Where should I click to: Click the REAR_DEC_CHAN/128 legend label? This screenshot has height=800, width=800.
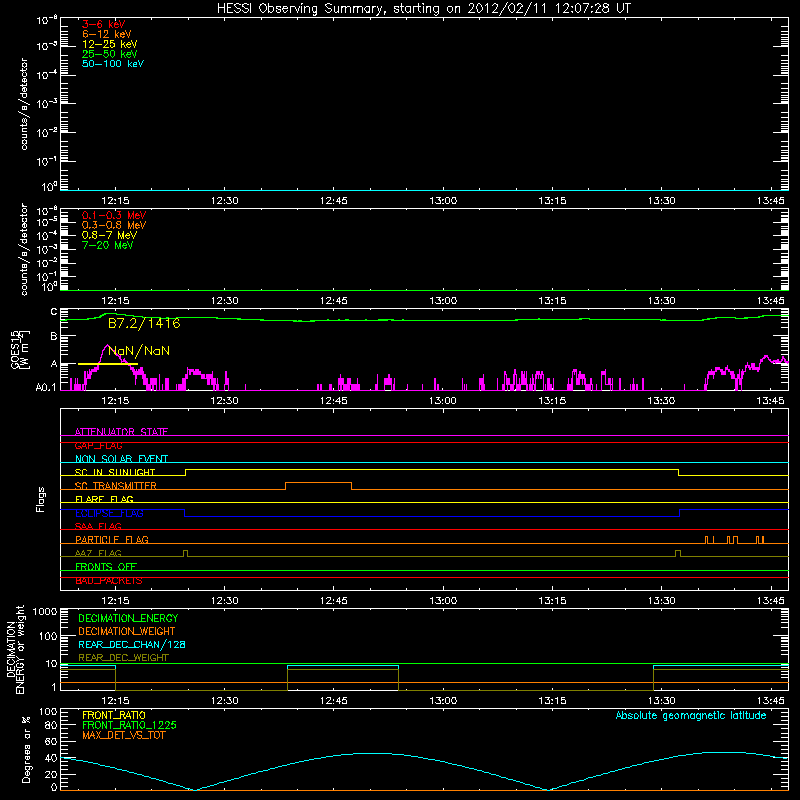pyautogui.click(x=132, y=644)
